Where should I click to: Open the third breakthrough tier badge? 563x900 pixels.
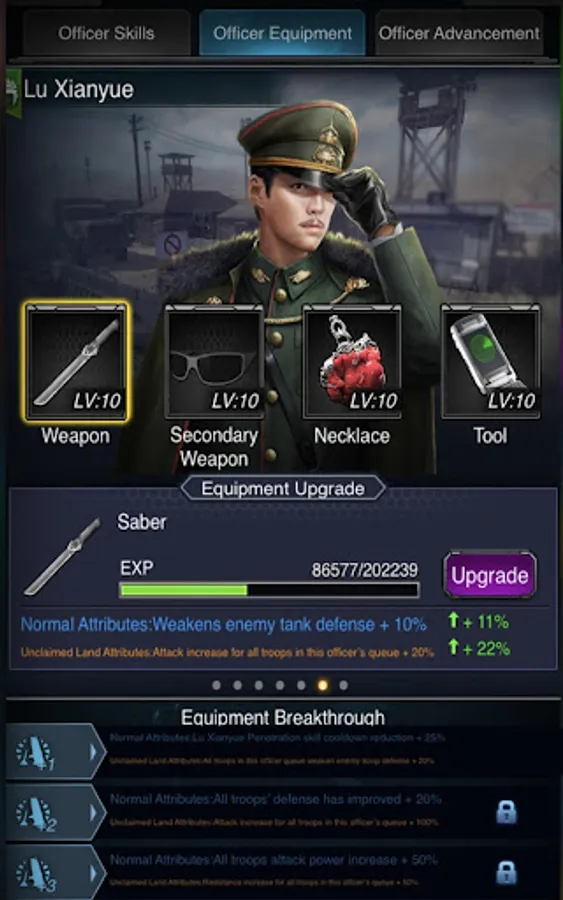[36, 874]
